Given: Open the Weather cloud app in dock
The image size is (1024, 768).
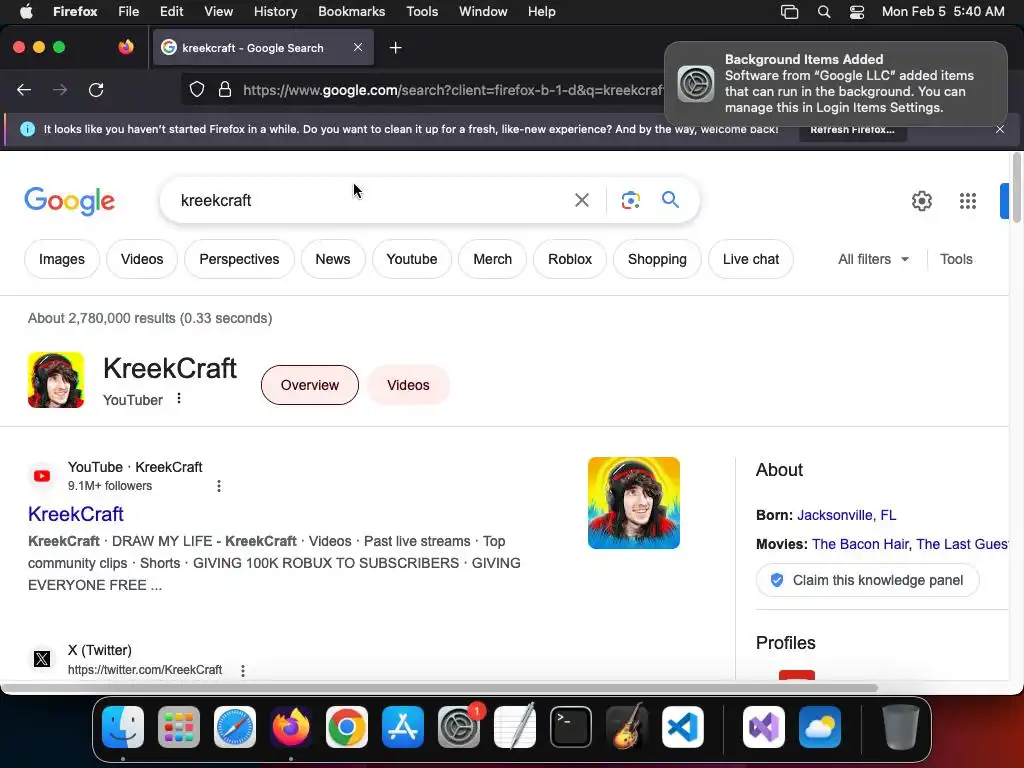Looking at the screenshot, I should coord(820,727).
